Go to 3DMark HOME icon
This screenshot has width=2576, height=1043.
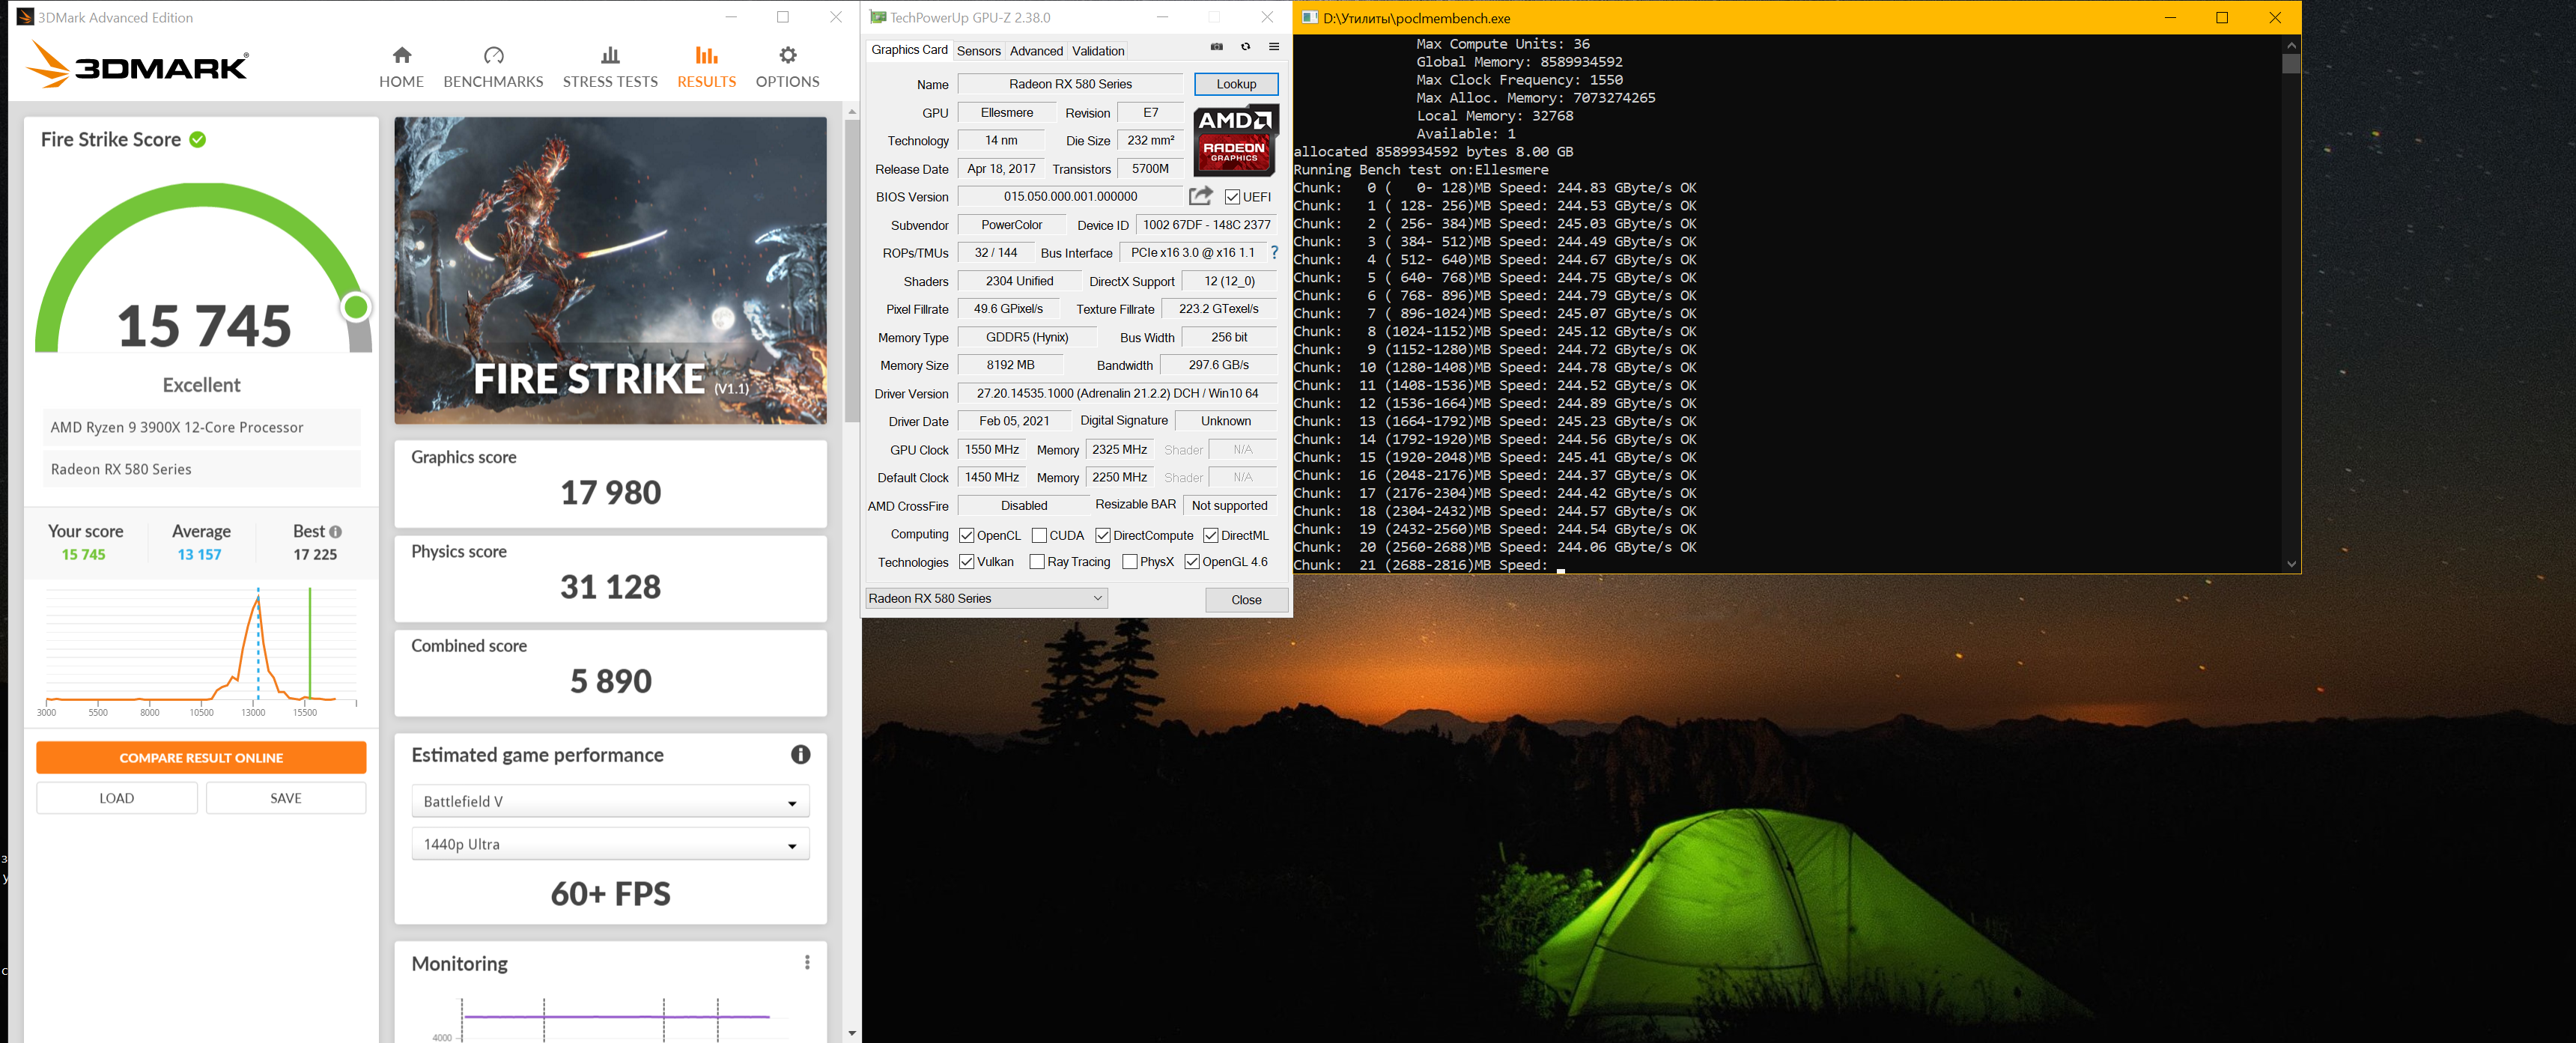401,56
